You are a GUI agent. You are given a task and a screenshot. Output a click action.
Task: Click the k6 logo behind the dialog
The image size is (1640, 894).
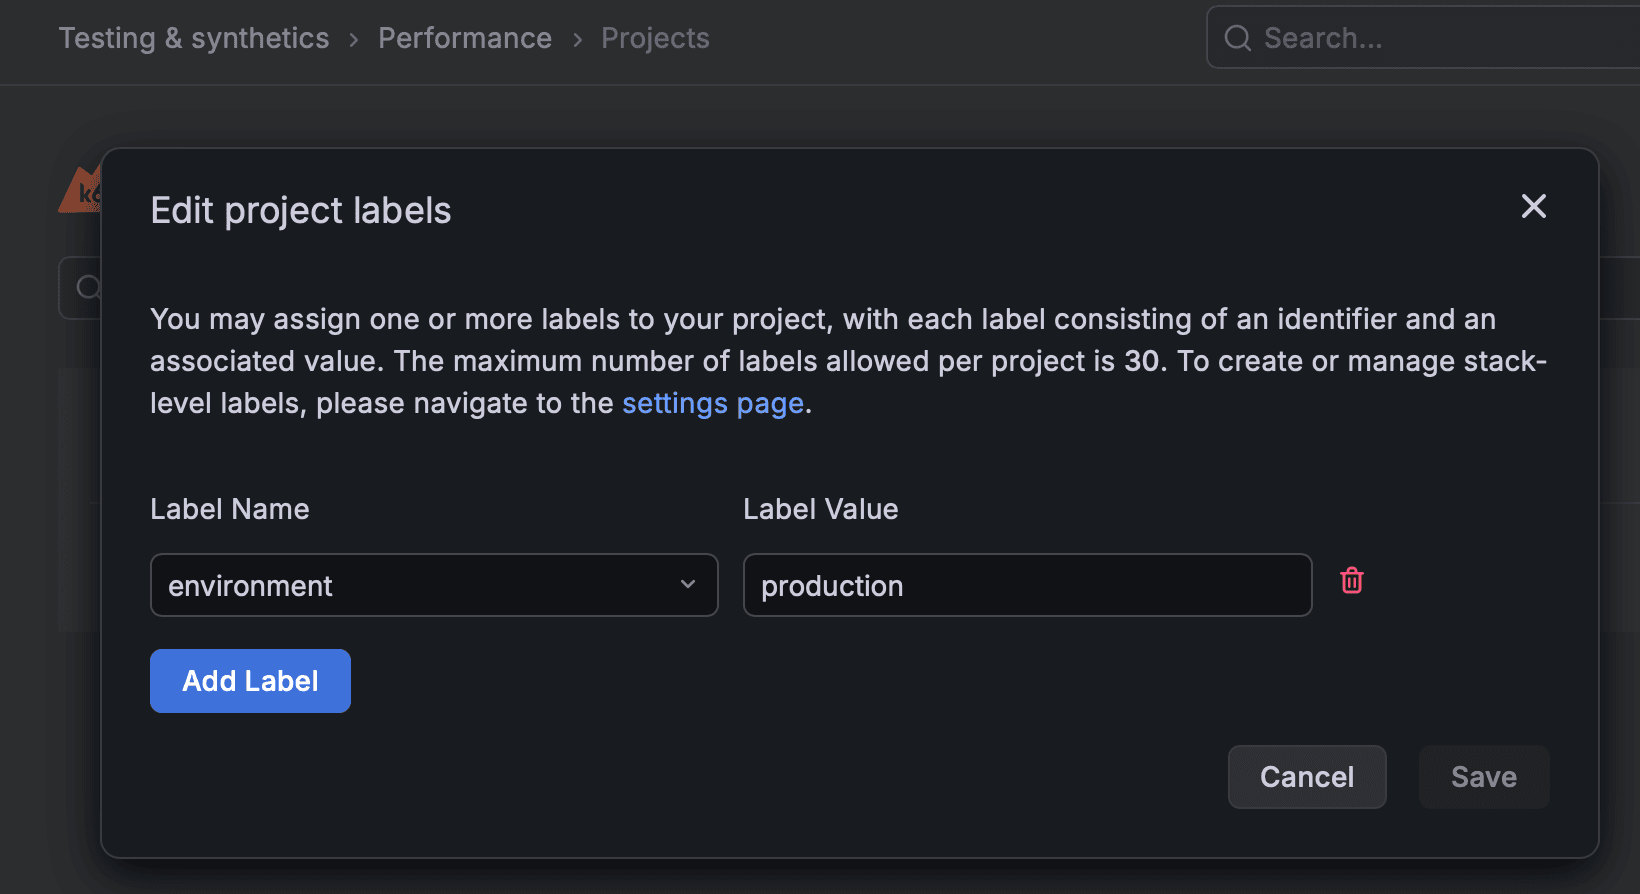click(x=80, y=190)
